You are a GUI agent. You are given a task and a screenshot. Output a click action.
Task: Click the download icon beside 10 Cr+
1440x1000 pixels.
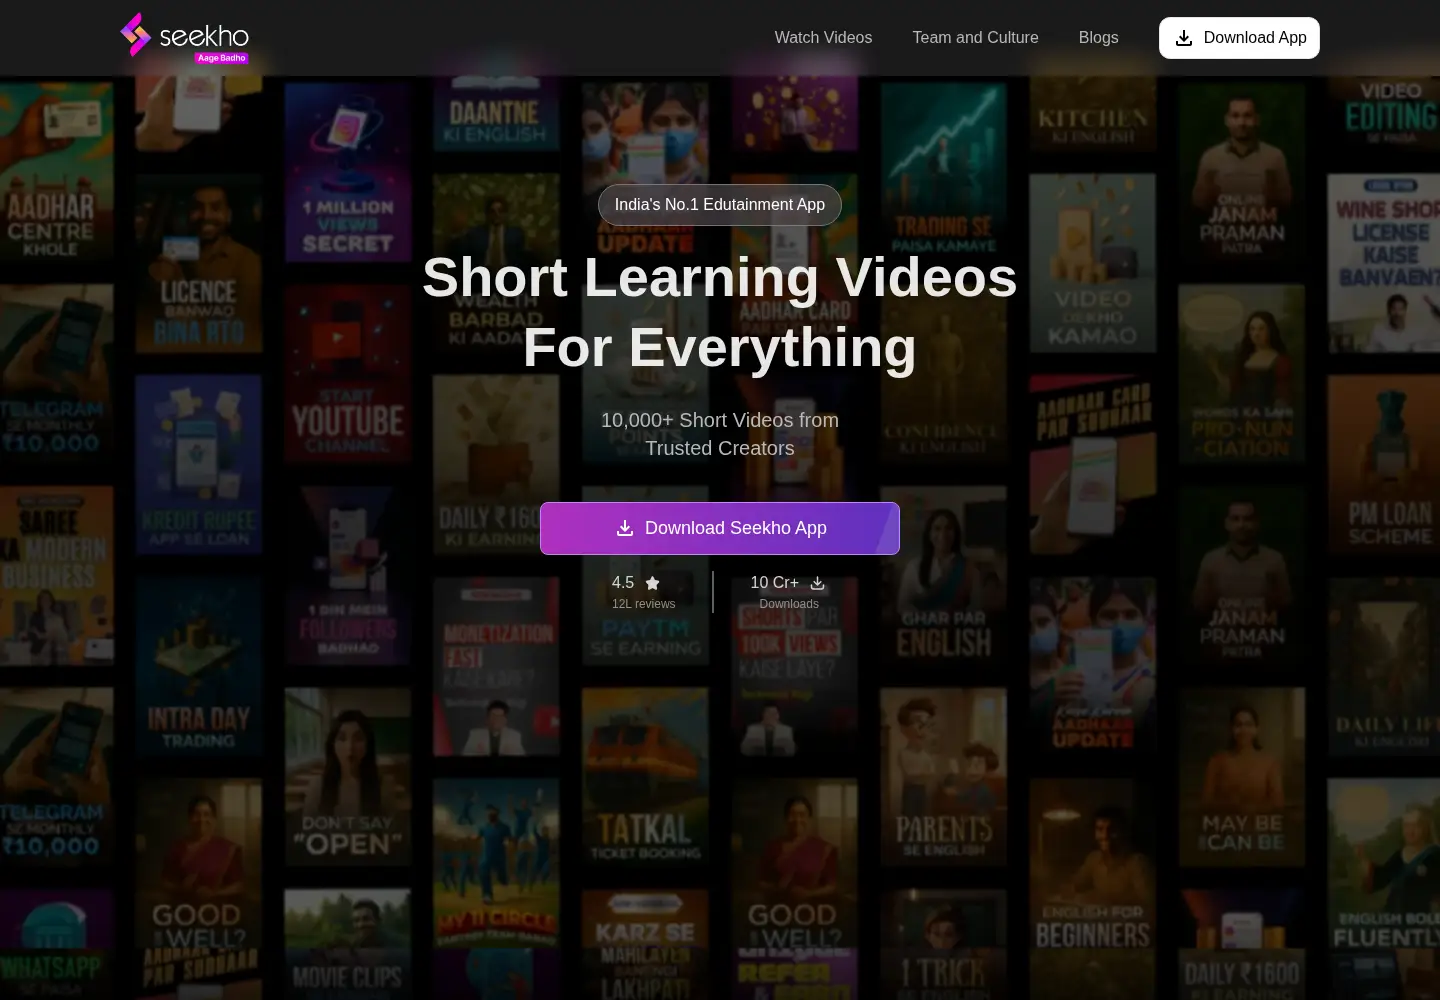pyautogui.click(x=817, y=583)
